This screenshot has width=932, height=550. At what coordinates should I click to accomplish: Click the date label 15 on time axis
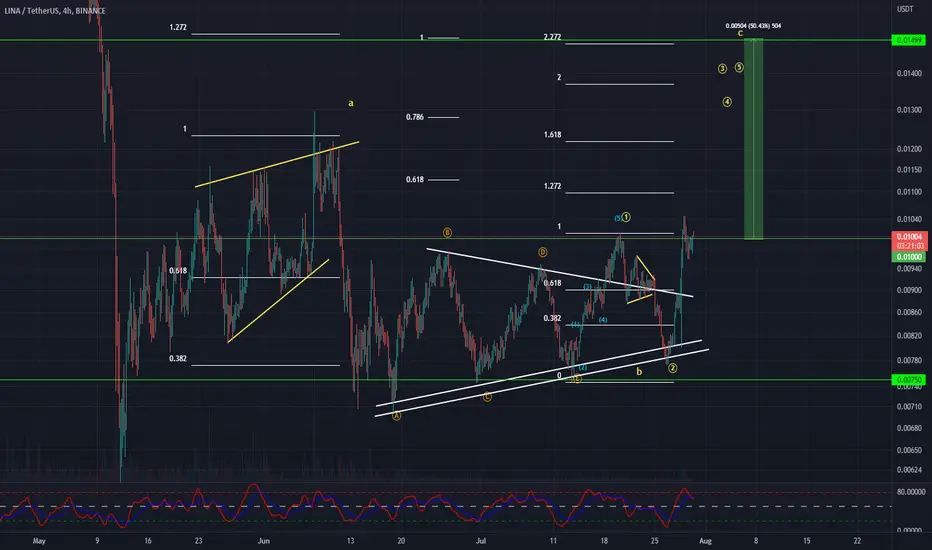807,541
